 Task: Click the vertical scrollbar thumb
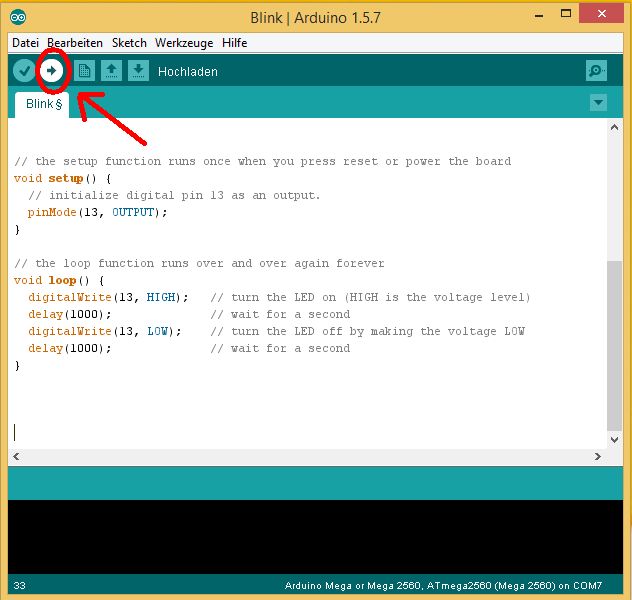pyautogui.click(x=614, y=346)
